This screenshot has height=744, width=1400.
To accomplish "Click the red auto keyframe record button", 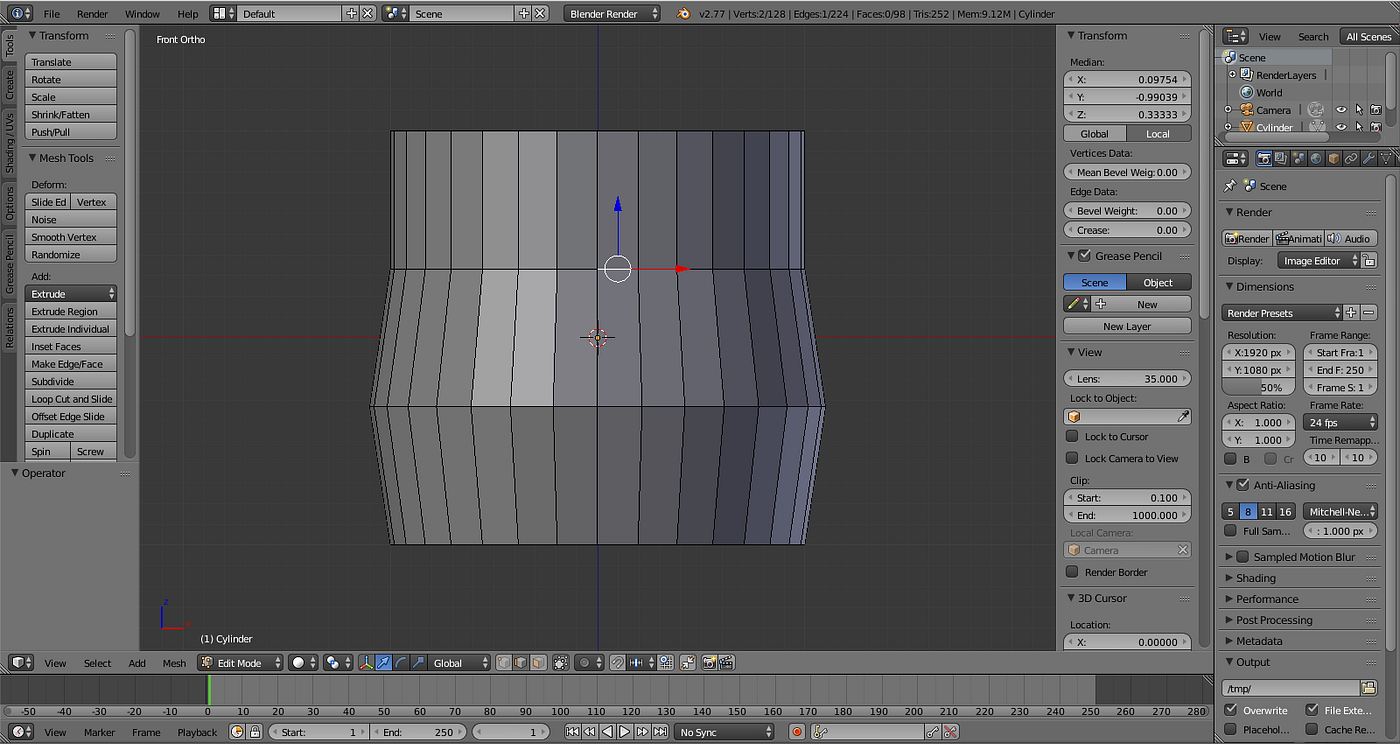I will 797,732.
